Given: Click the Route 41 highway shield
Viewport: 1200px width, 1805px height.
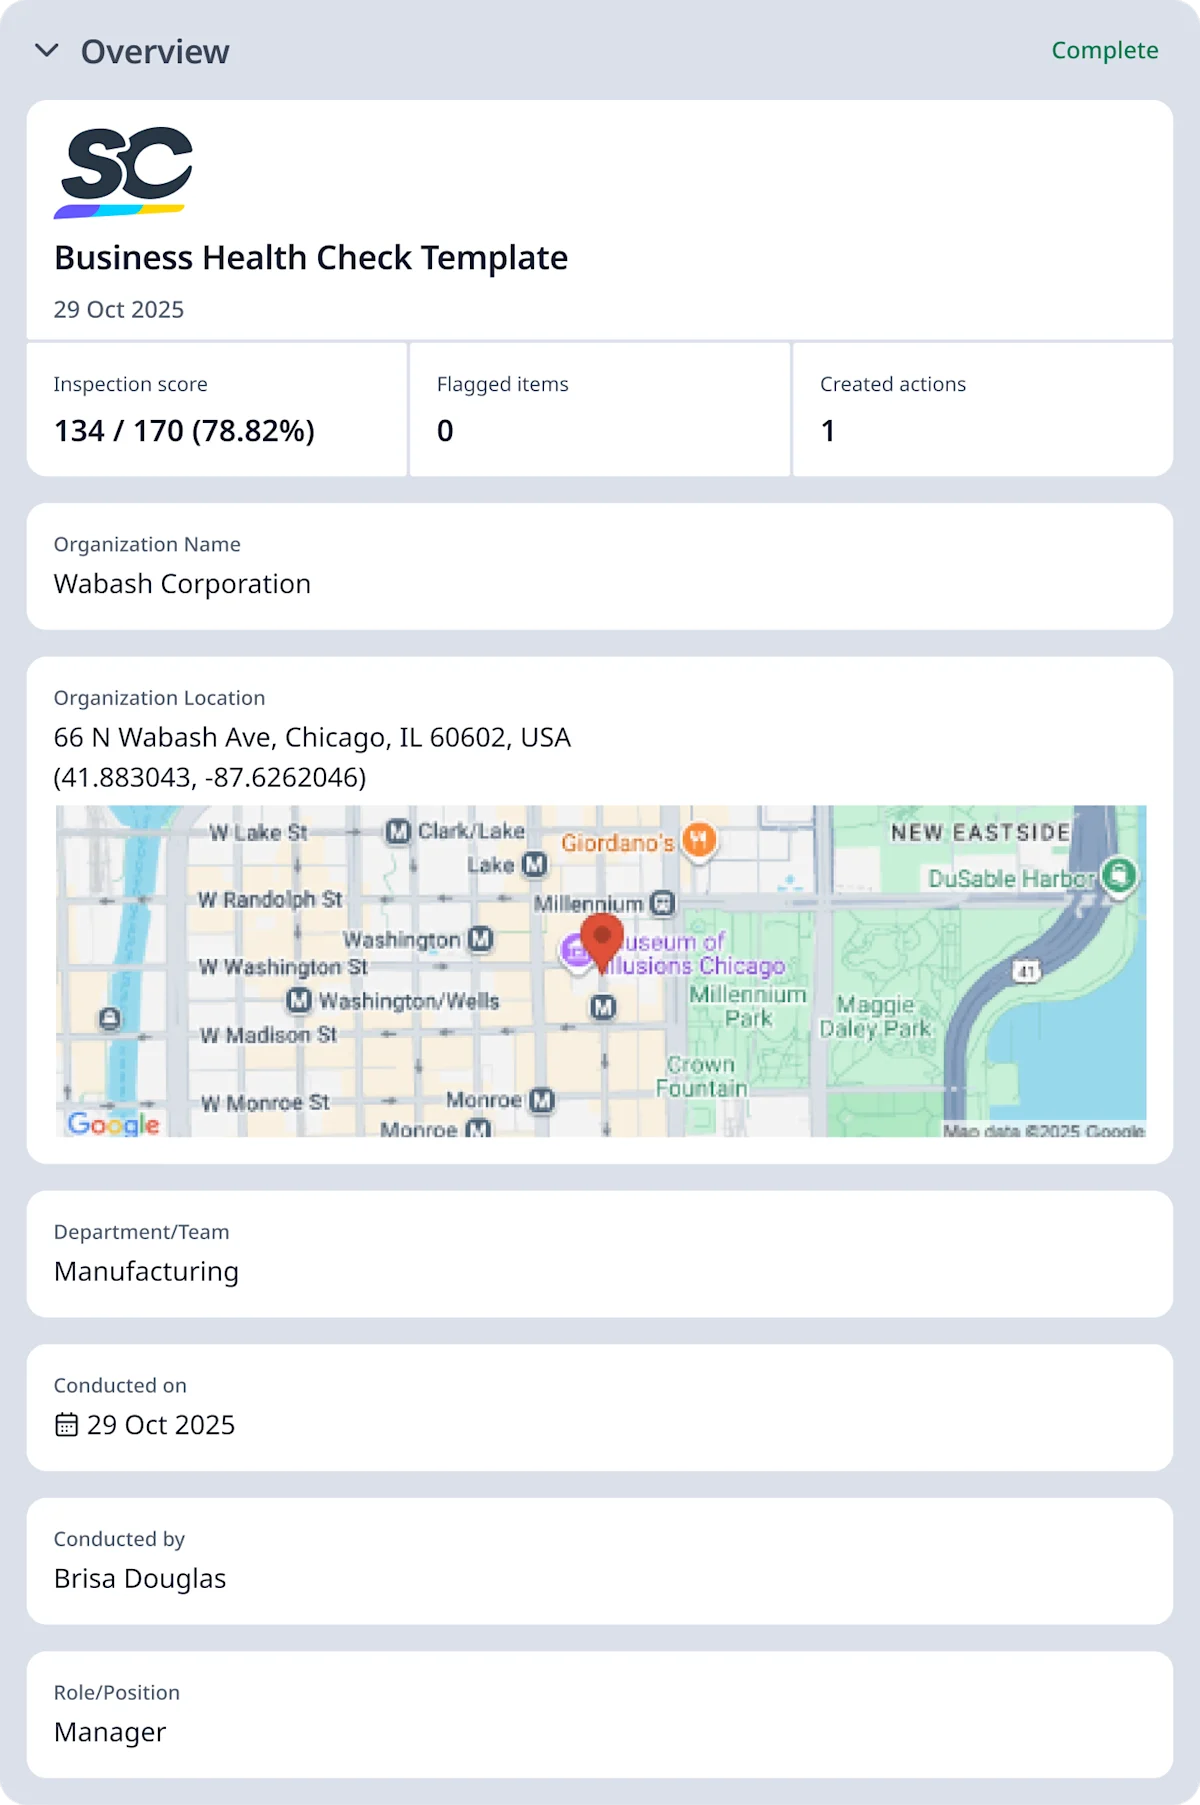Looking at the screenshot, I should [x=1026, y=970].
